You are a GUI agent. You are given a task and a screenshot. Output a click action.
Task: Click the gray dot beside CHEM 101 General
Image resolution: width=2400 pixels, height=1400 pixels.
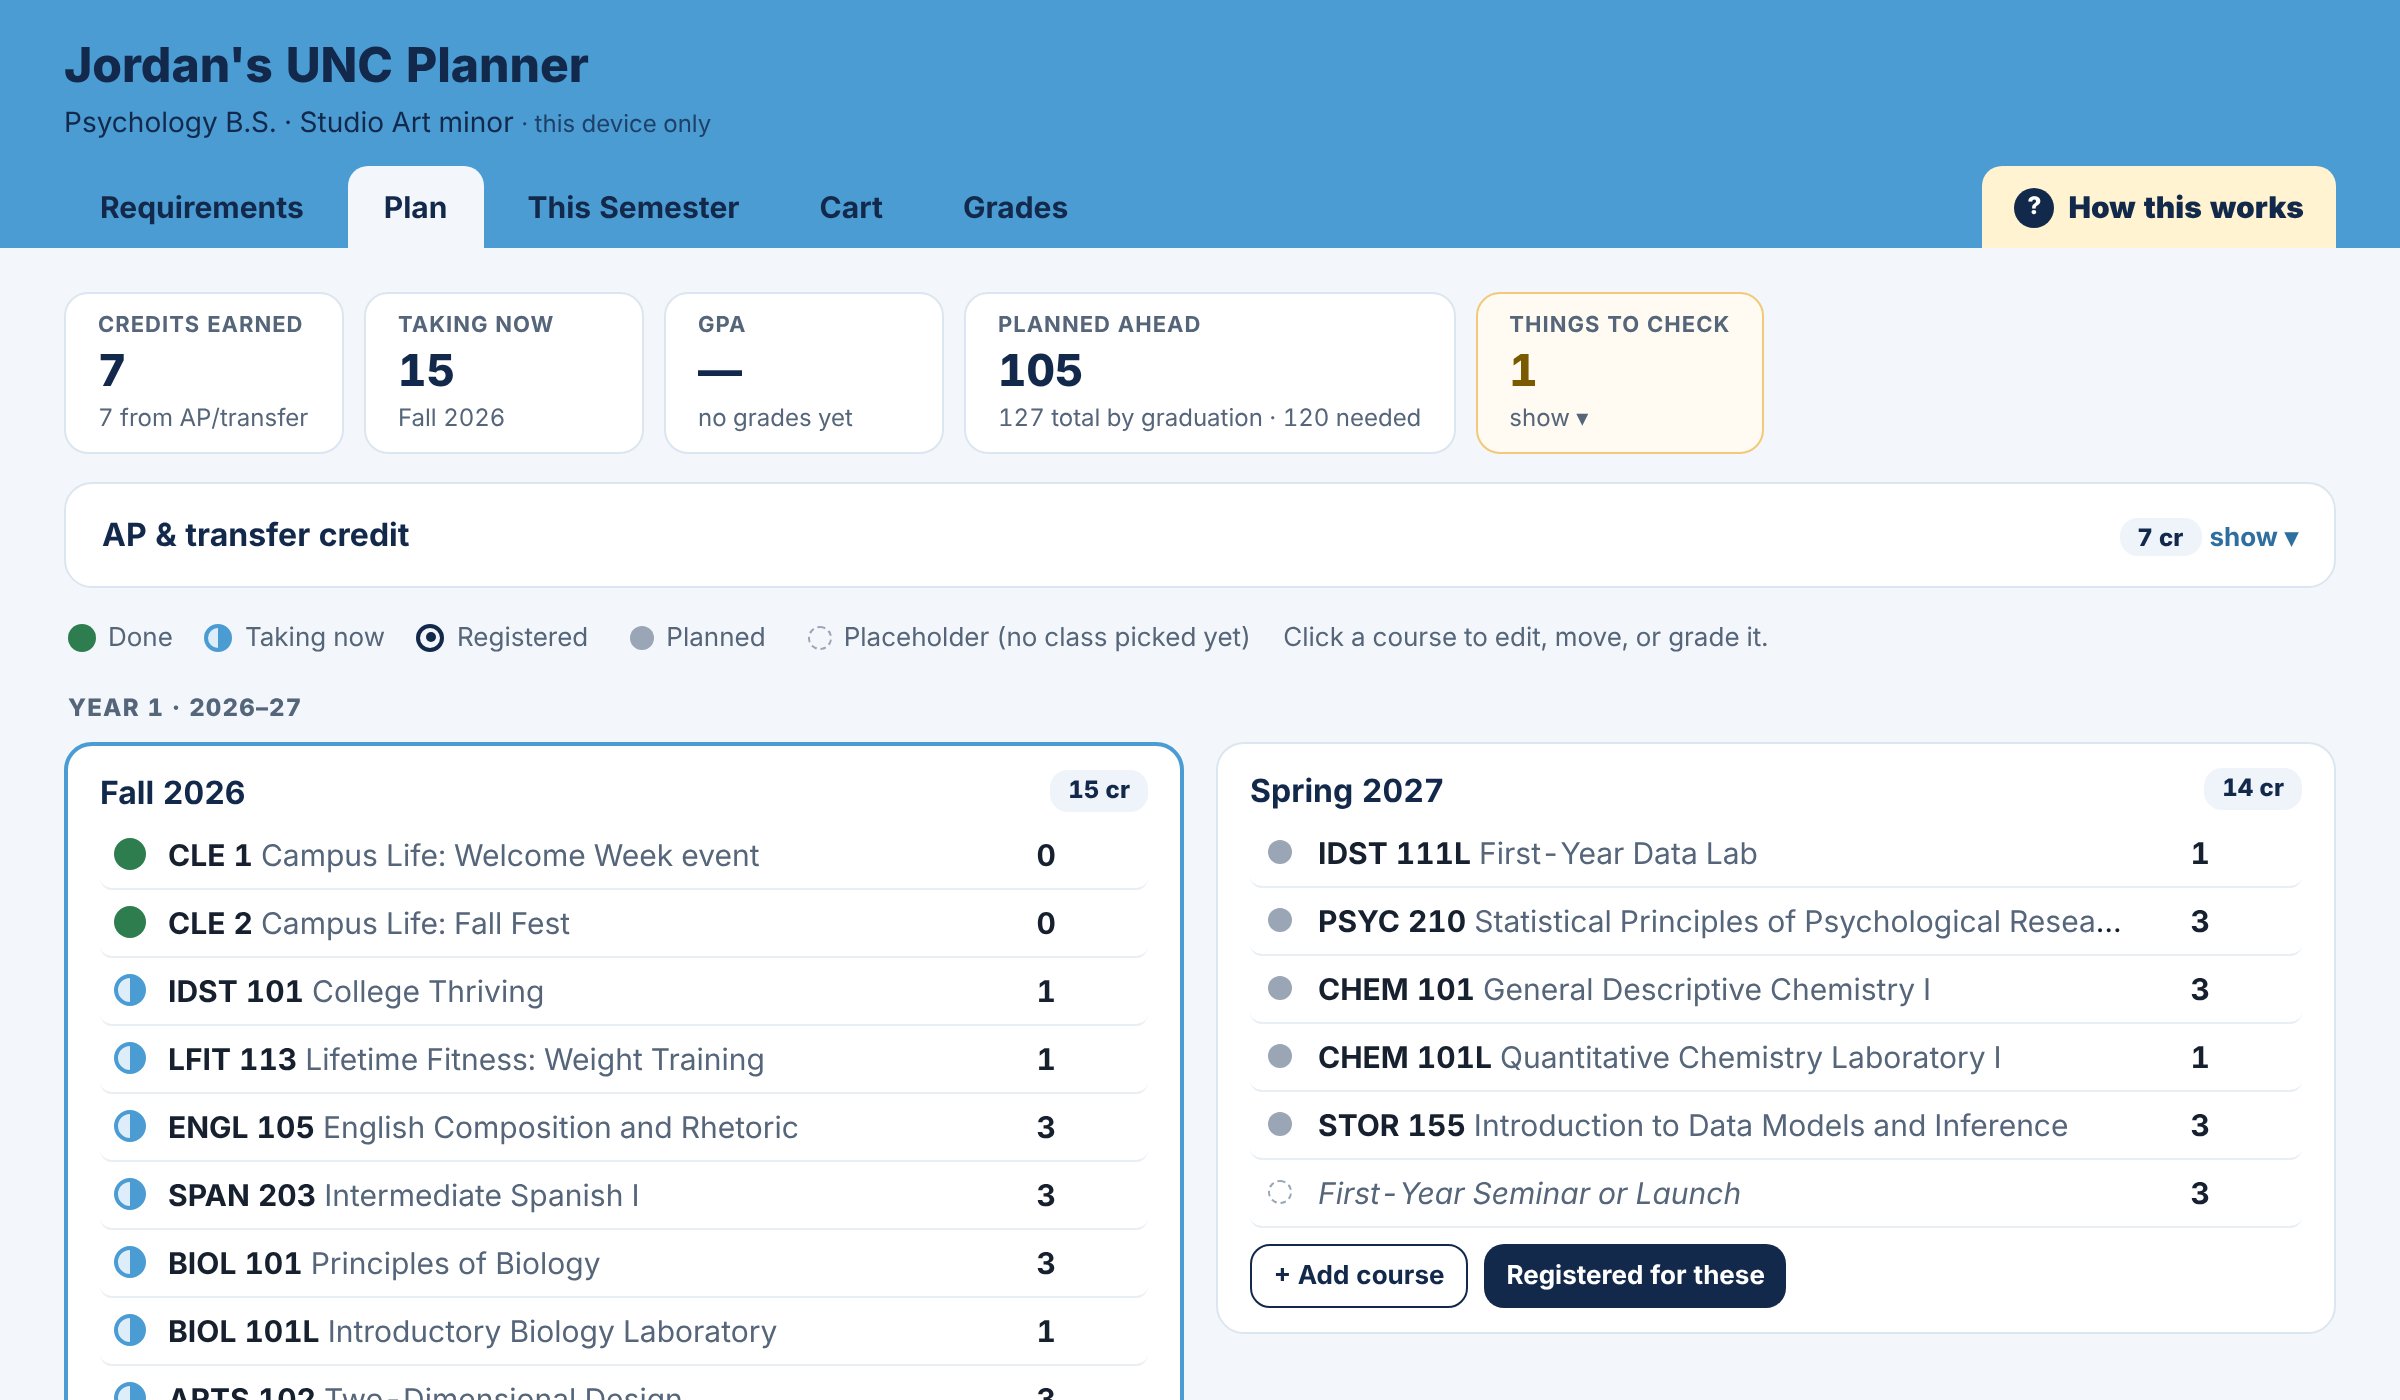pyautogui.click(x=1280, y=988)
